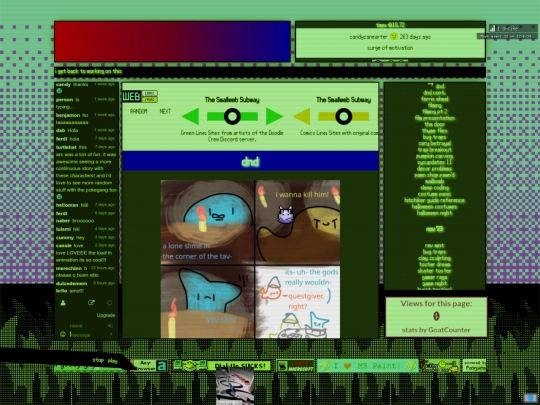Open the 'pumpkin carving' comic link
The width and height of the screenshot is (540, 405).
tap(435, 156)
